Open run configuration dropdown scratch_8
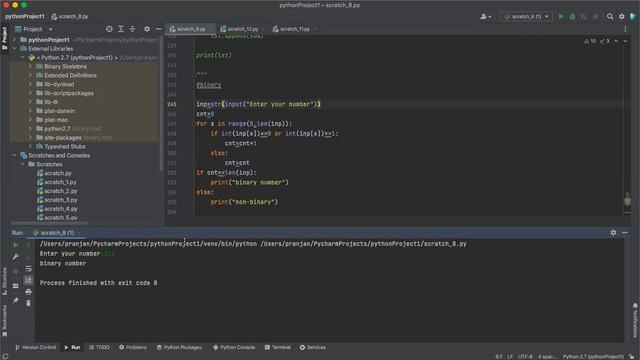This screenshot has height=360, width=640. 527,16
